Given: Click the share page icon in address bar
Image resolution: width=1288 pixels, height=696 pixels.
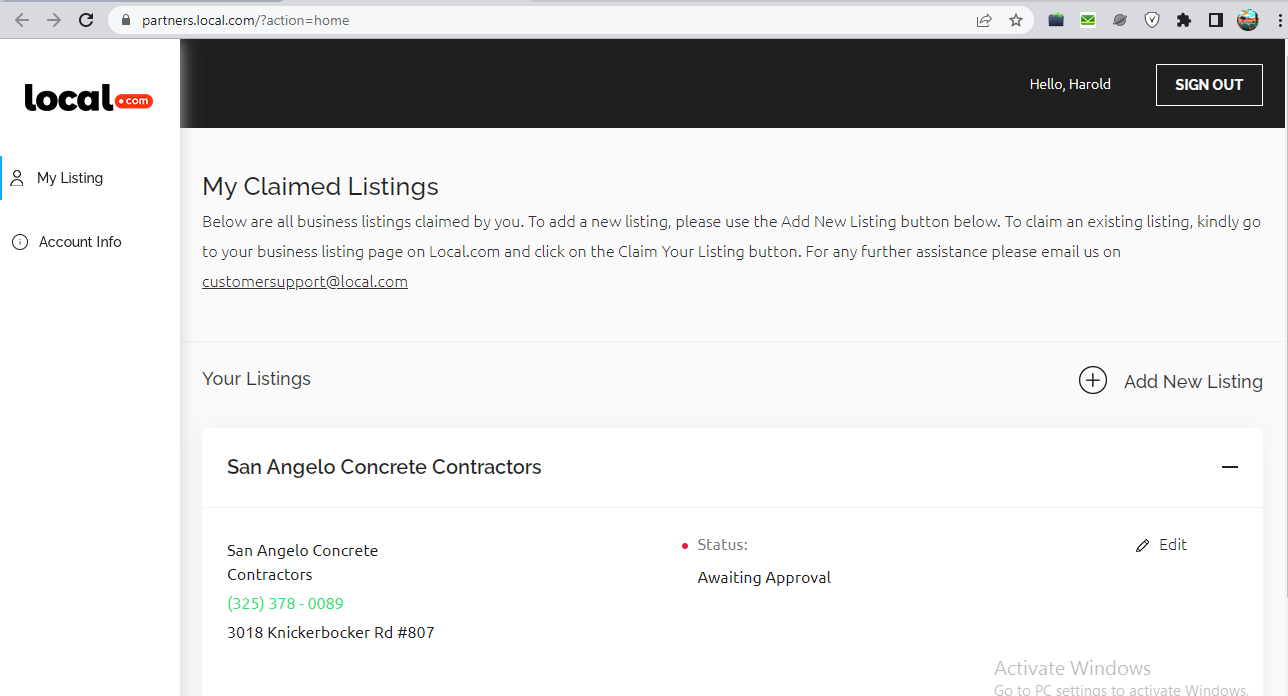Looking at the screenshot, I should point(984,20).
